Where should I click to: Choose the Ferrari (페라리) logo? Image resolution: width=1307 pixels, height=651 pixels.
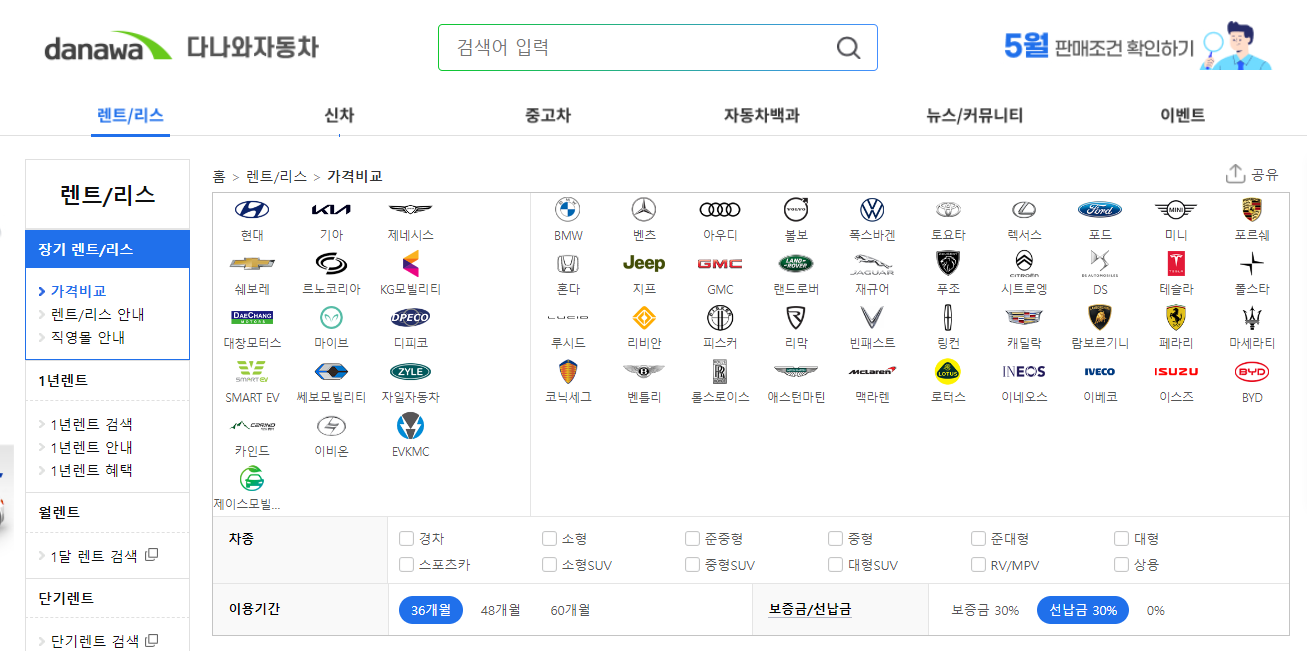click(1176, 317)
